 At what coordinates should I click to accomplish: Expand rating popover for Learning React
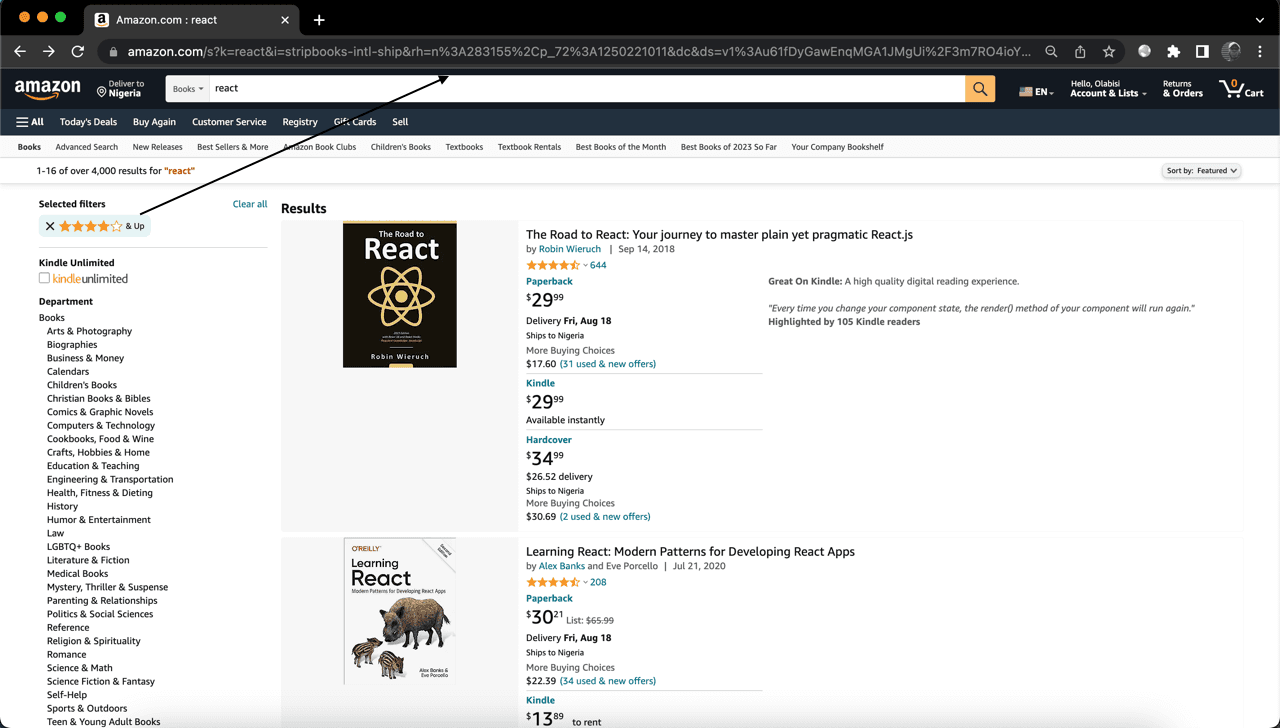[x=586, y=582]
